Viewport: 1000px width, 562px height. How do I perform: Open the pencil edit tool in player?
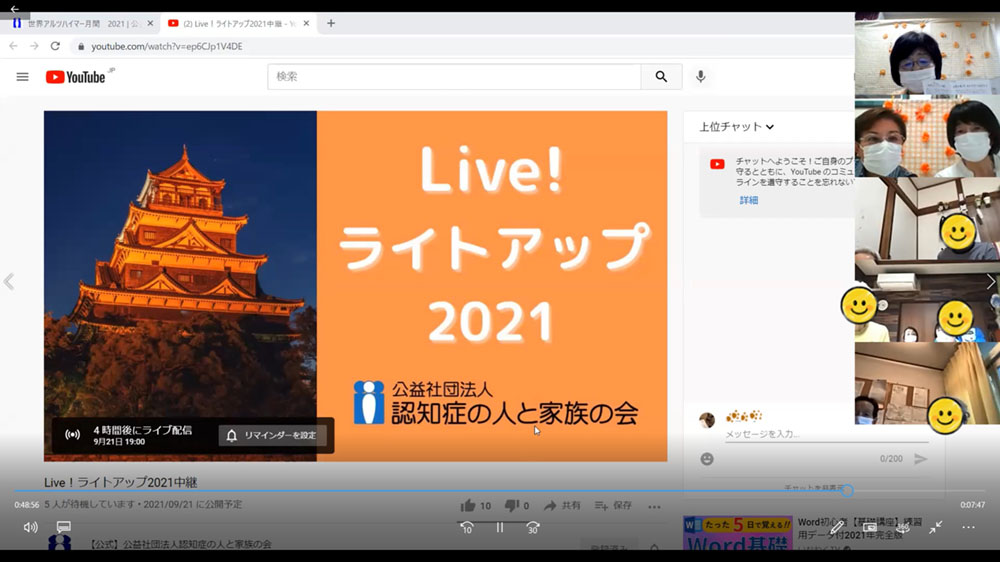click(x=837, y=528)
